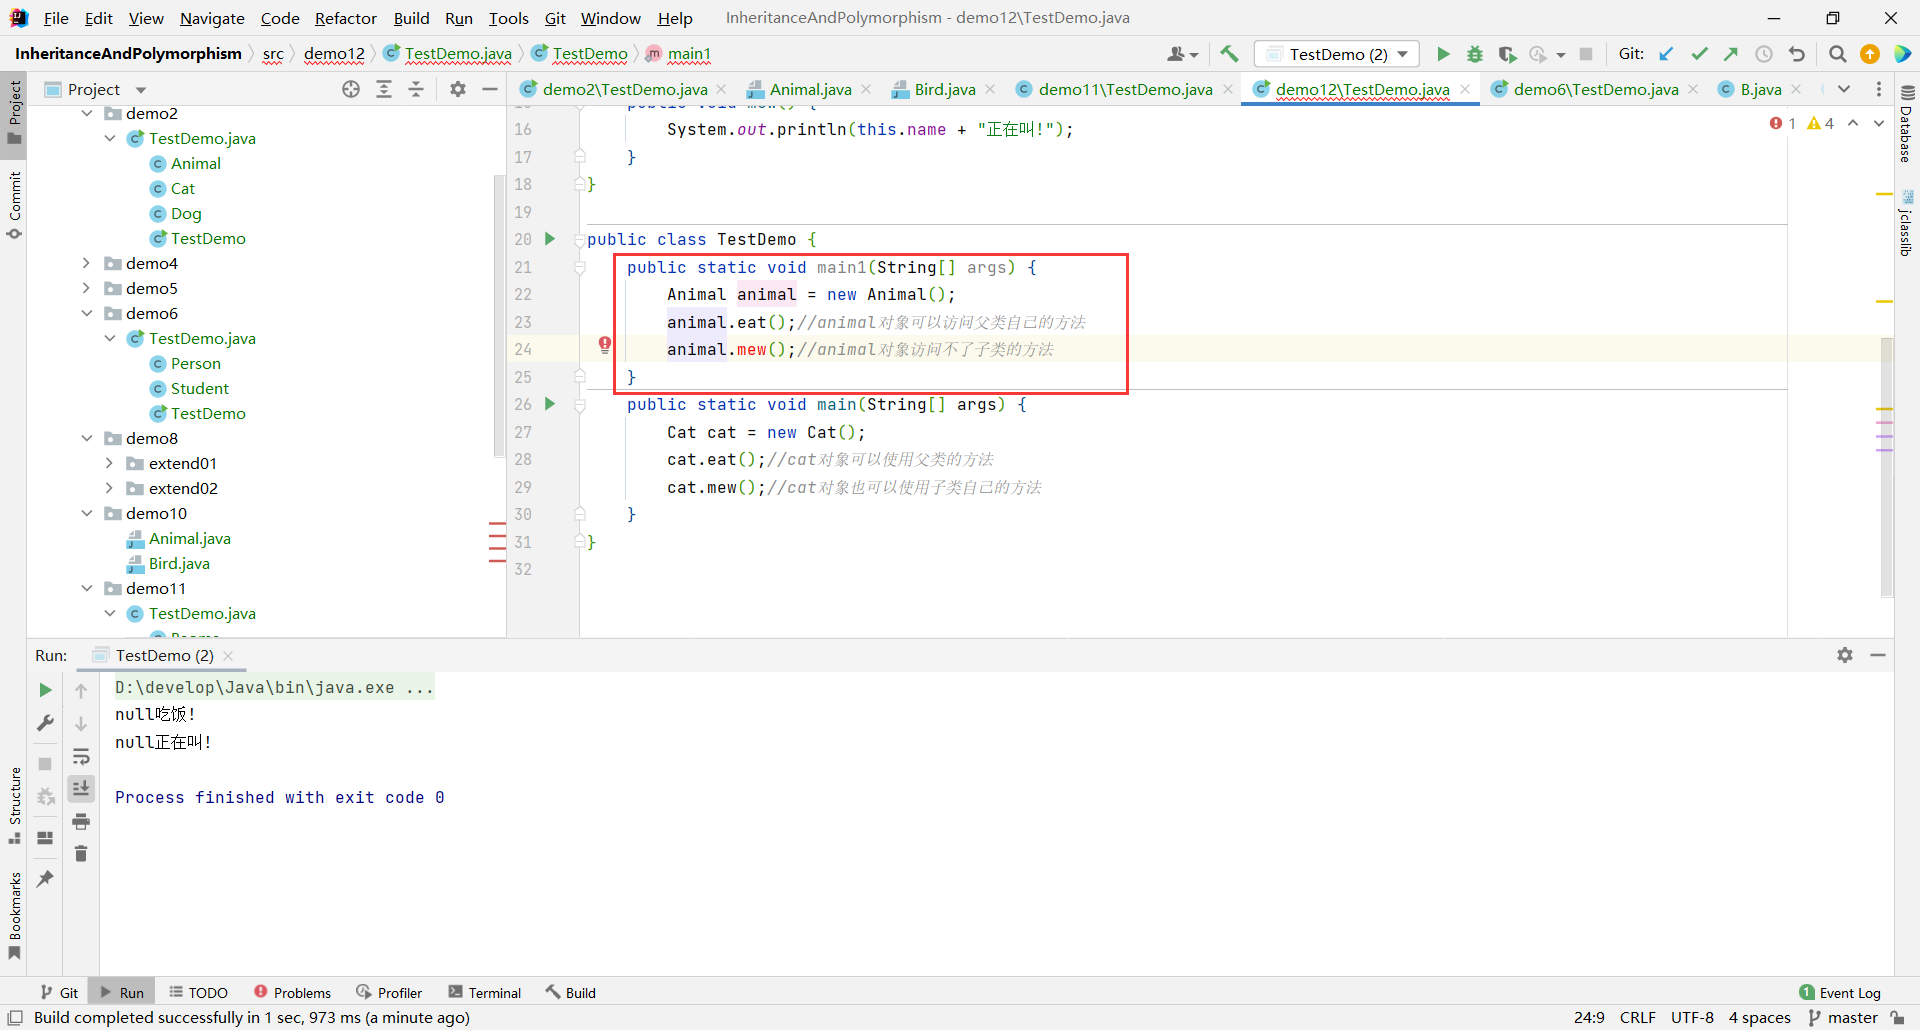Expand the extend01 folder
Viewport: 1920px width, 1030px height.
(x=110, y=463)
